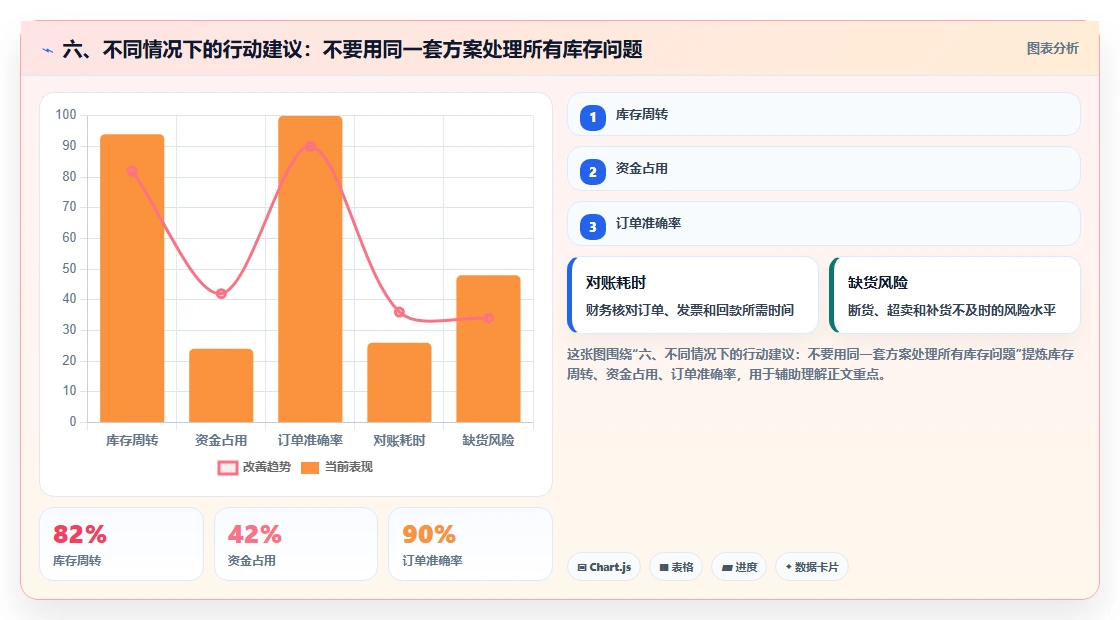Select the 缺货风险 info card
The width and height of the screenshot is (1120, 620).
click(x=955, y=295)
